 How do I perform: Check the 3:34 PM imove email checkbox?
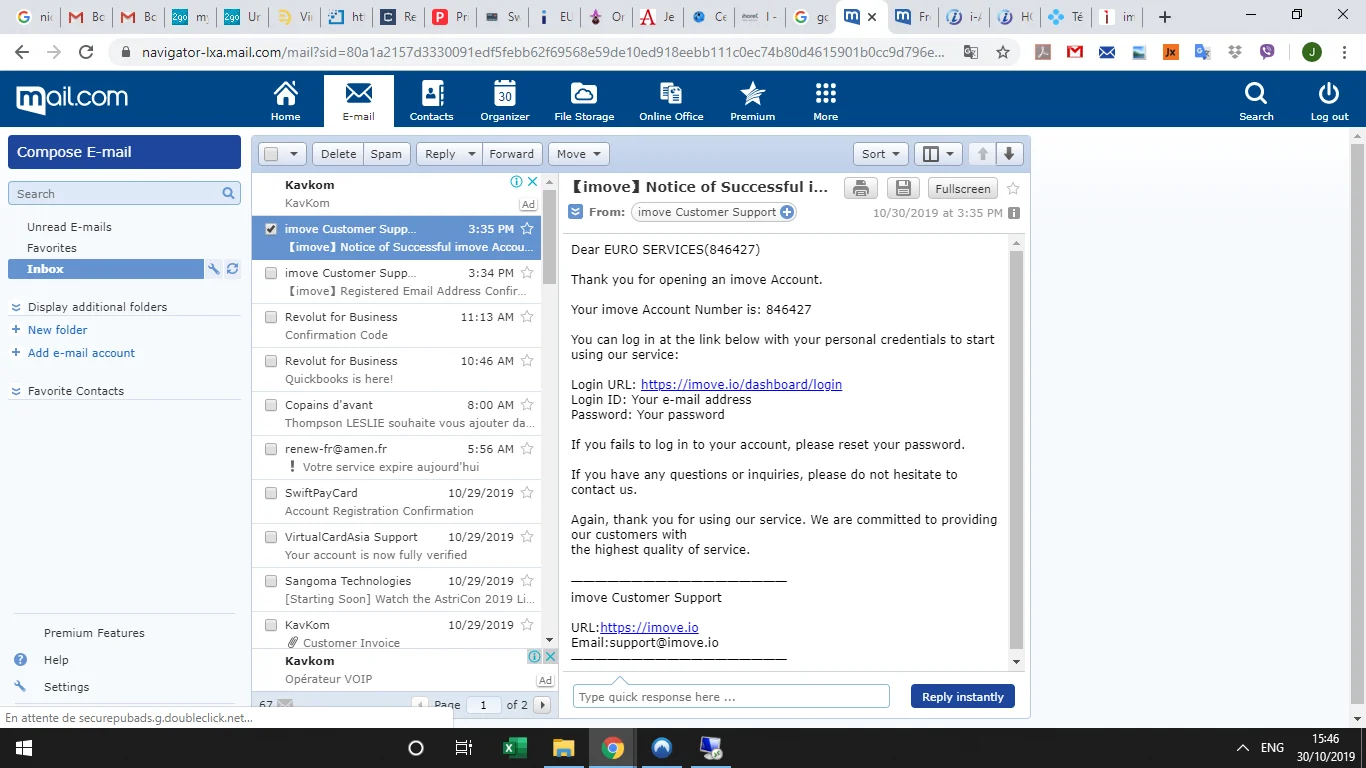point(271,273)
